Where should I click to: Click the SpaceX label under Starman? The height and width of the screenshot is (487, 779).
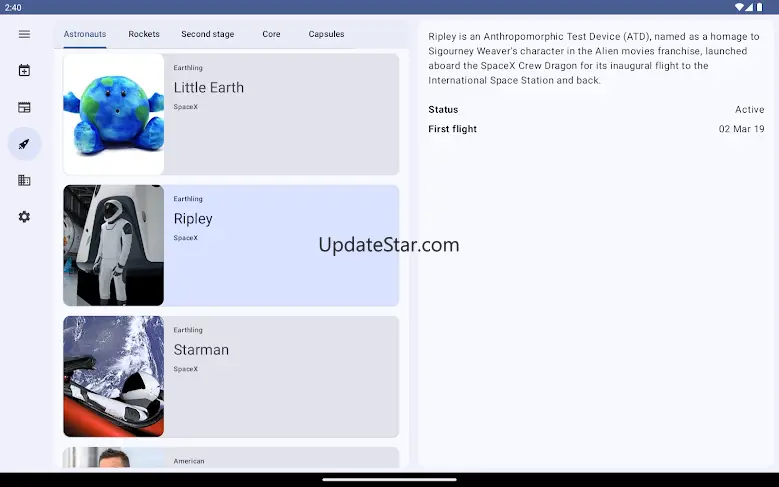click(186, 369)
